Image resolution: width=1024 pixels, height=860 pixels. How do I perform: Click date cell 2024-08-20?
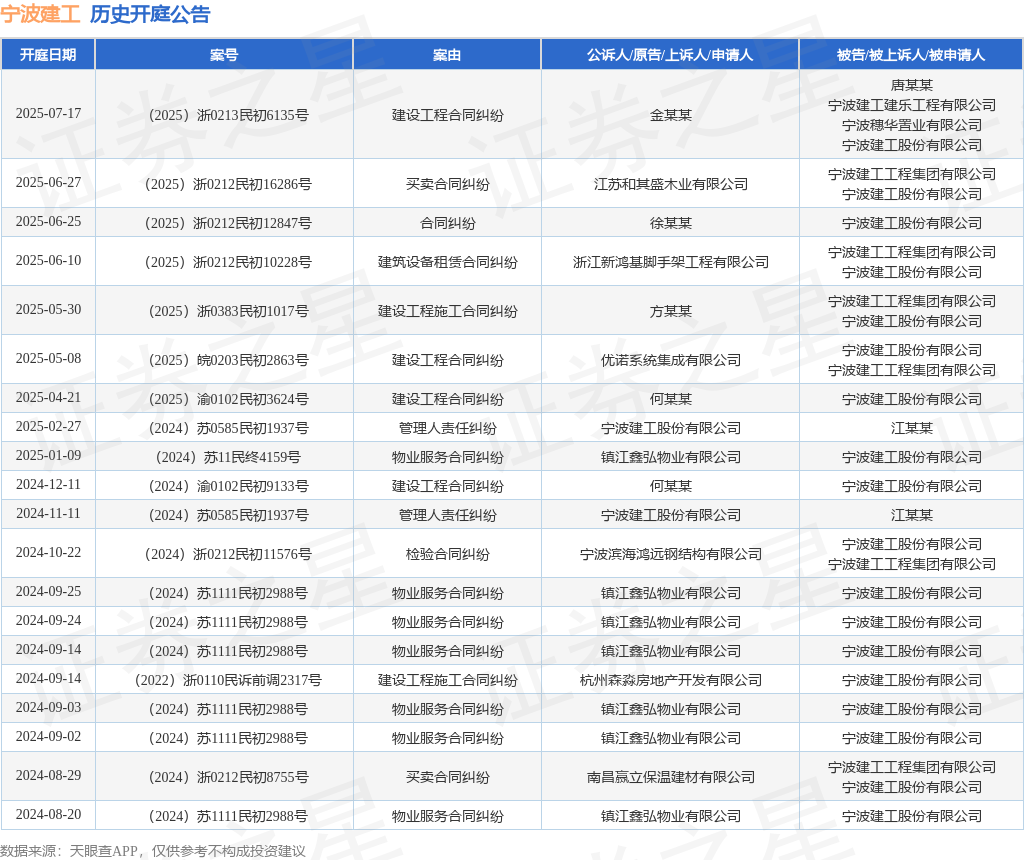point(48,814)
